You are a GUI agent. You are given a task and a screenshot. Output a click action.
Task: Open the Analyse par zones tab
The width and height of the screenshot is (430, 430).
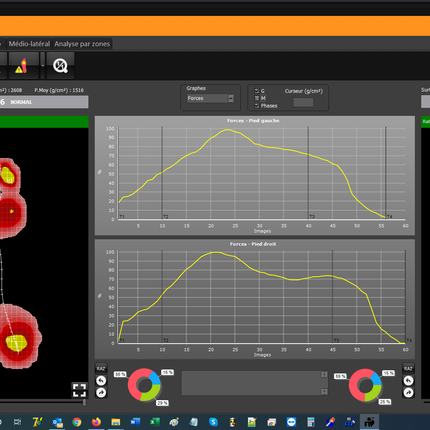pos(82,44)
